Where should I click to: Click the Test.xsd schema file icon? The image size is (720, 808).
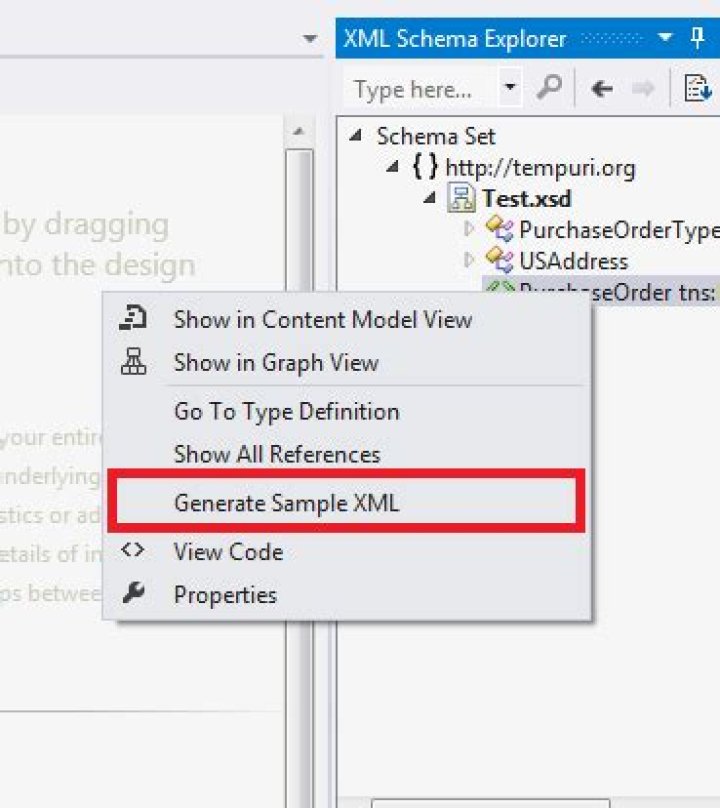click(462, 198)
